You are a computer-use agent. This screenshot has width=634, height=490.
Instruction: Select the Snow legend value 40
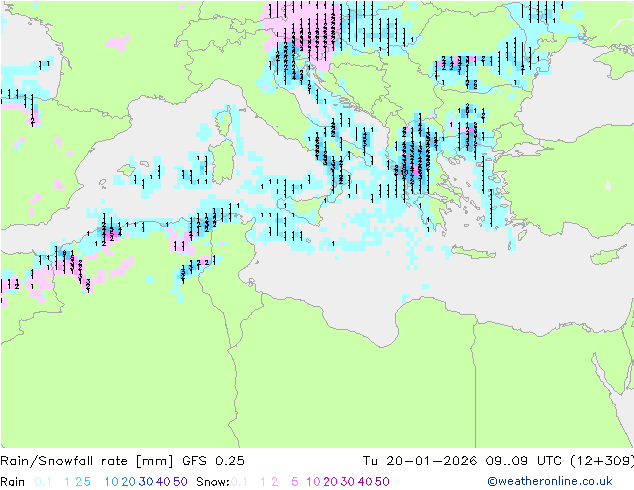365,482
